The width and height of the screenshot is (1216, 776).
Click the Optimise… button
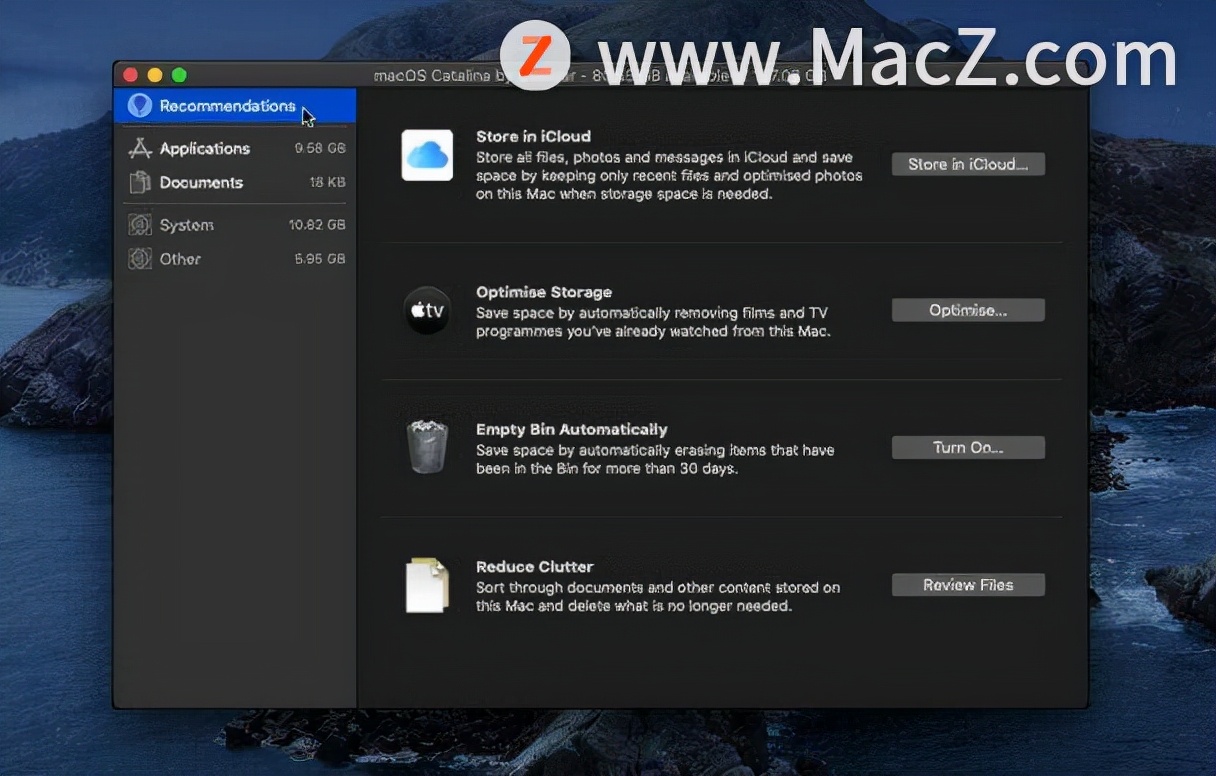(x=968, y=310)
